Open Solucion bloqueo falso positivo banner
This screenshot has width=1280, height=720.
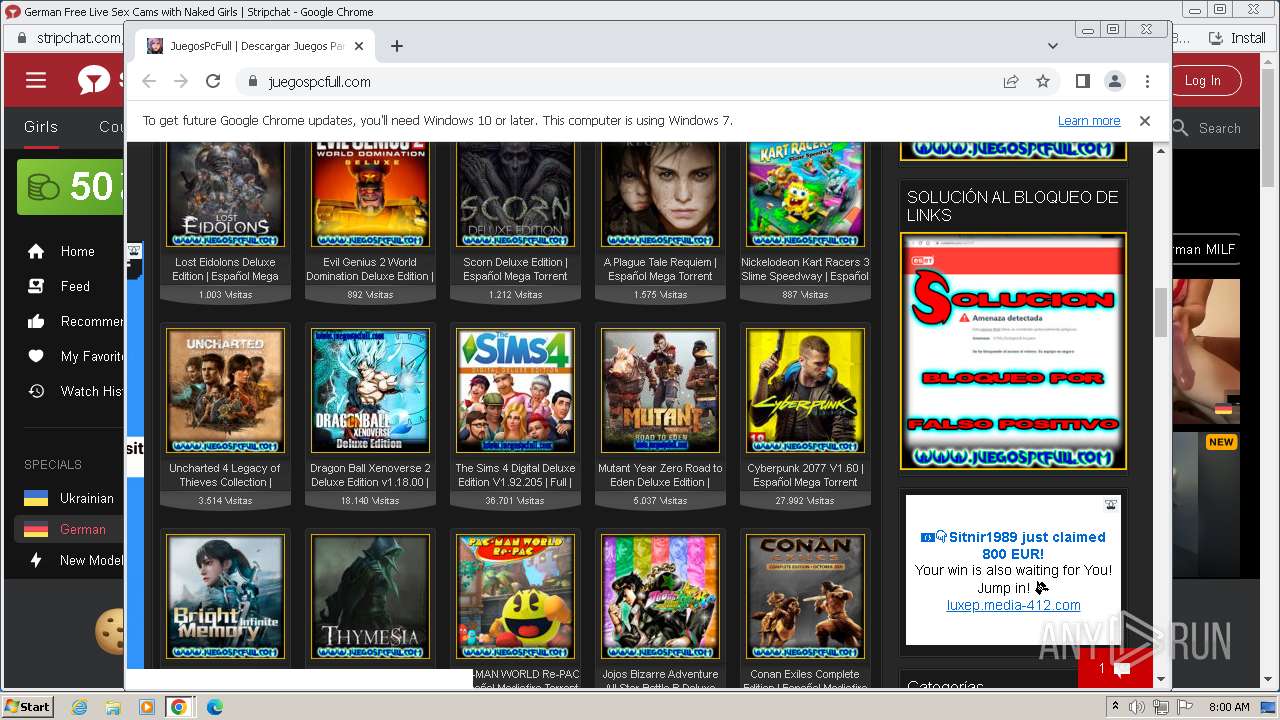(x=1013, y=351)
